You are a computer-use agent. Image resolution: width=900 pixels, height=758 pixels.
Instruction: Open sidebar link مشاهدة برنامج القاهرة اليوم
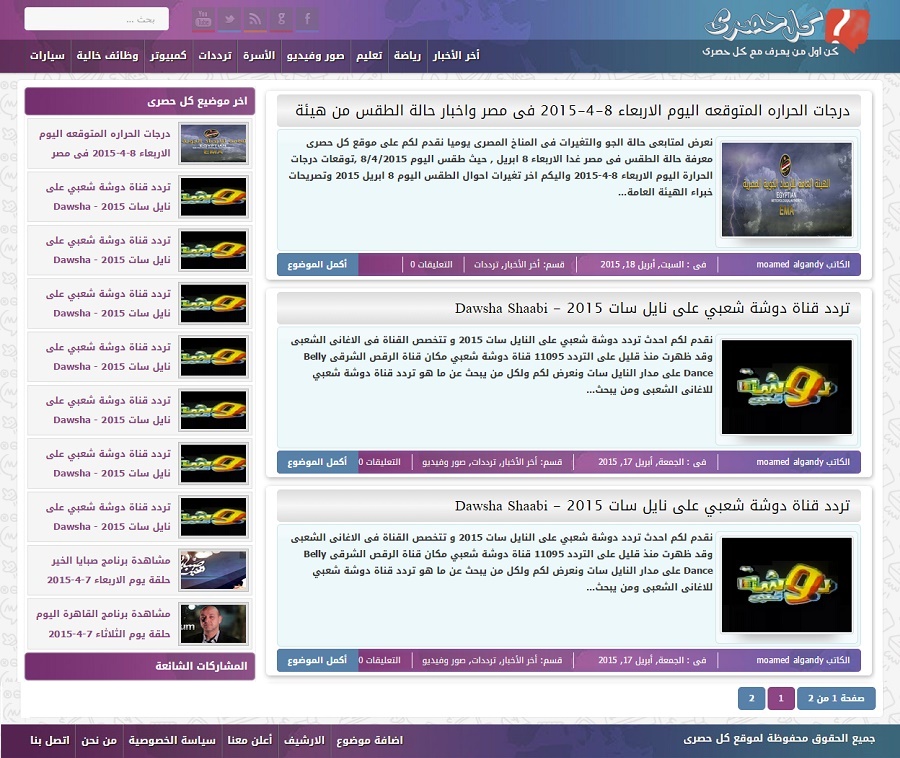pos(103,623)
